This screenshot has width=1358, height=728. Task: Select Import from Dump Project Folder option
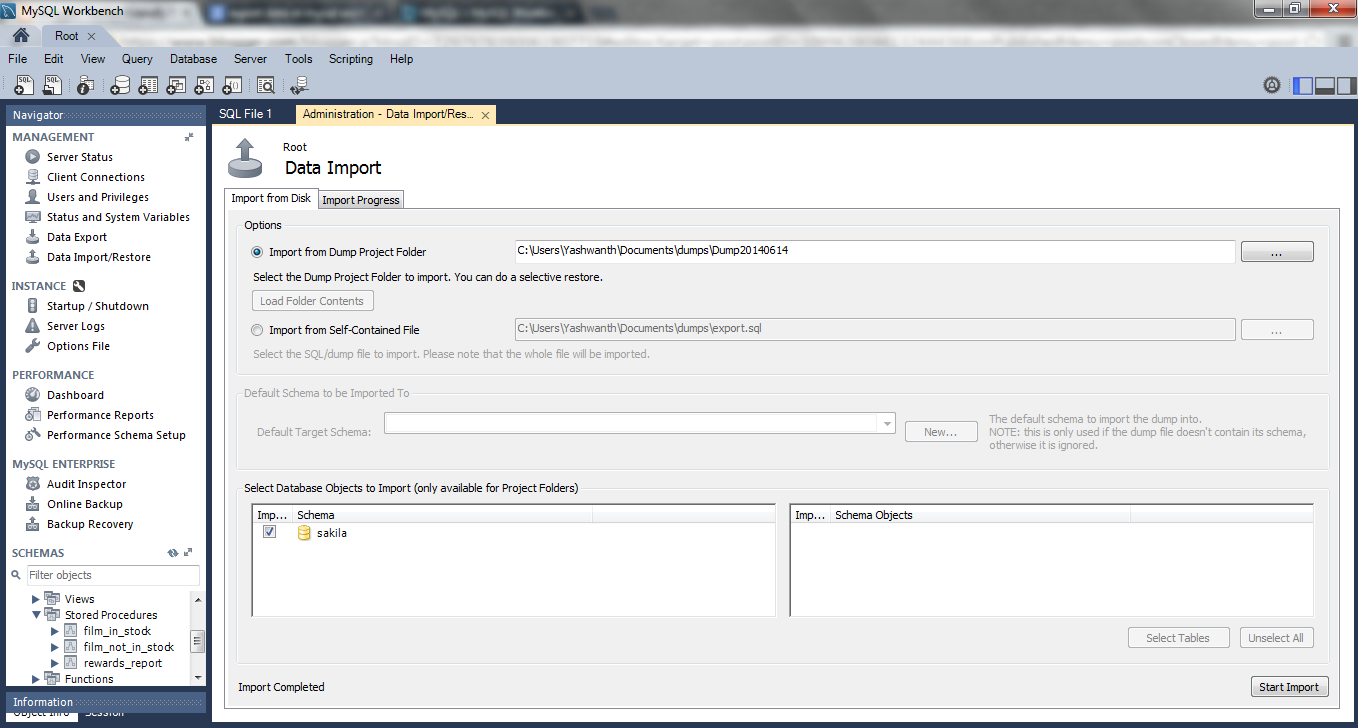click(x=257, y=252)
